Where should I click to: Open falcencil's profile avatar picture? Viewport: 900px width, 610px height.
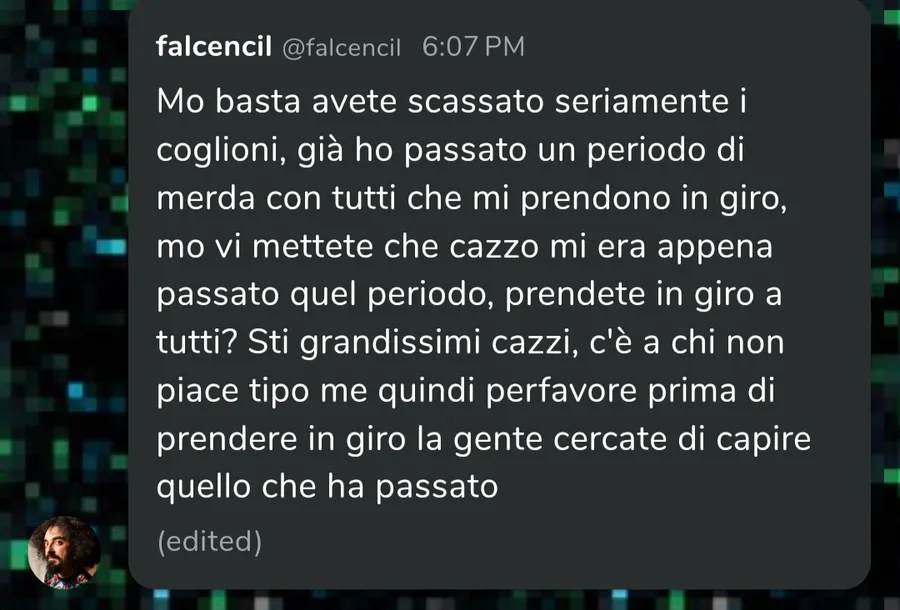coord(64,552)
